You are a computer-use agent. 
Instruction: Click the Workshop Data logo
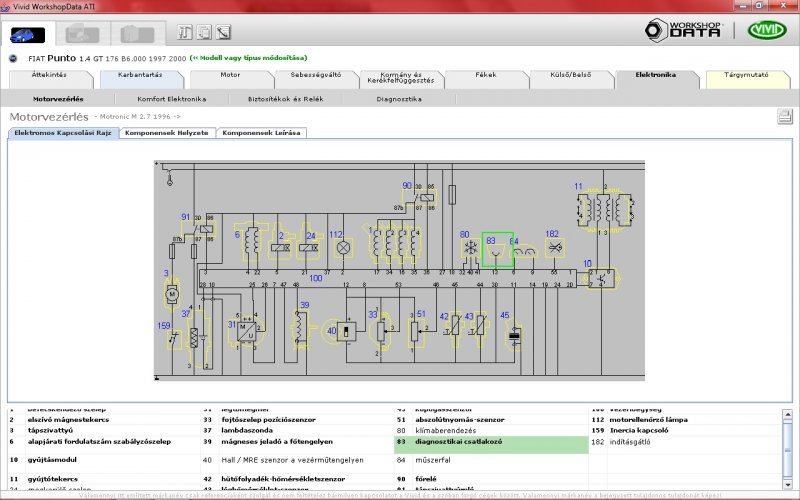[x=684, y=30]
